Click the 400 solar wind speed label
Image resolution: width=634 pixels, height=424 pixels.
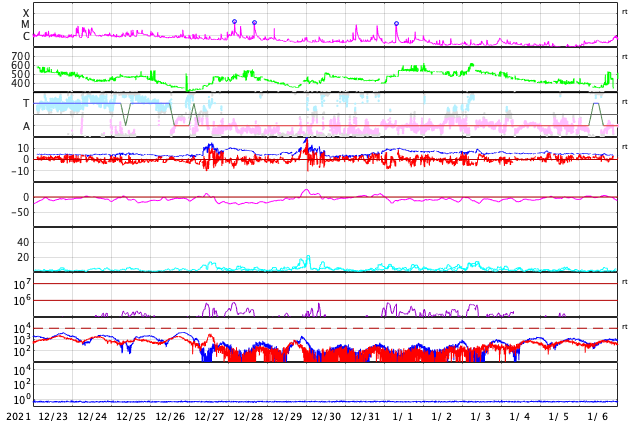[x=21, y=83]
